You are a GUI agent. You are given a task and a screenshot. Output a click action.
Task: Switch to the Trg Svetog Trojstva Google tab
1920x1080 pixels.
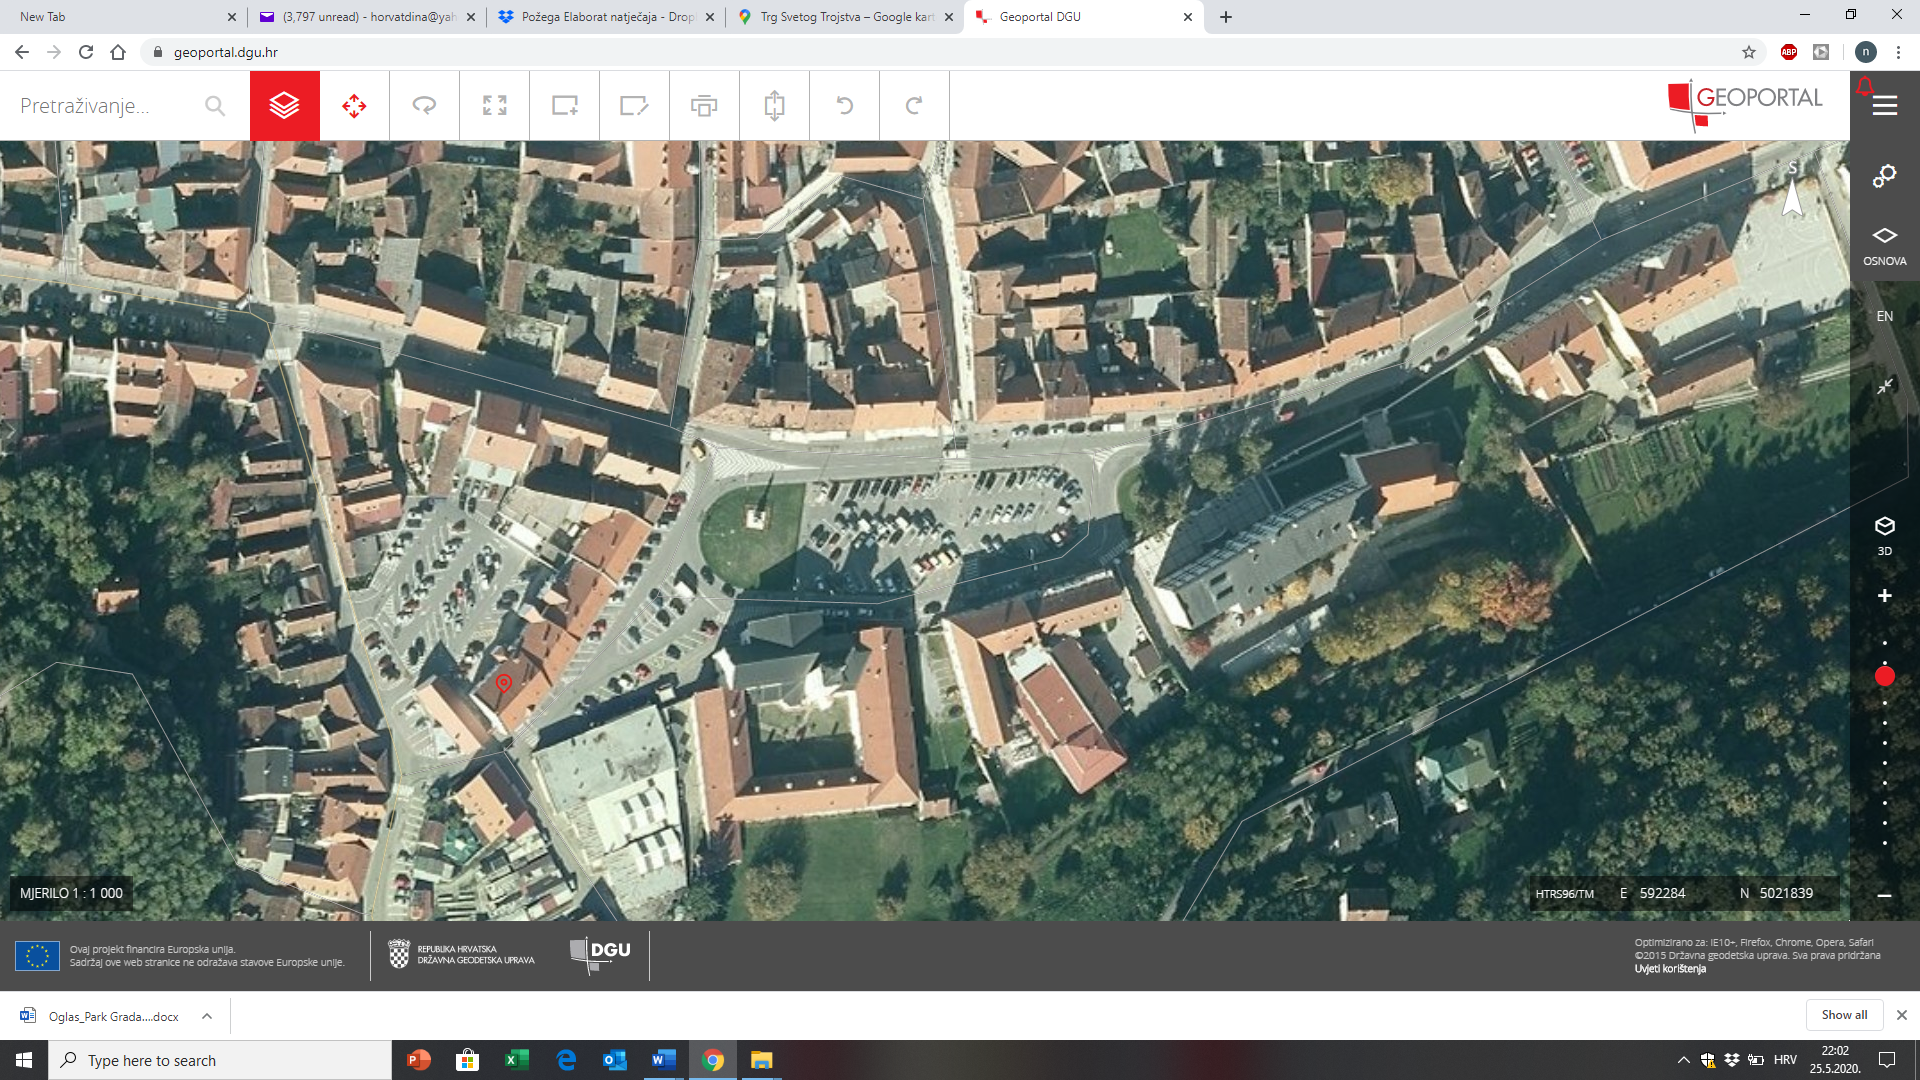pyautogui.click(x=845, y=17)
